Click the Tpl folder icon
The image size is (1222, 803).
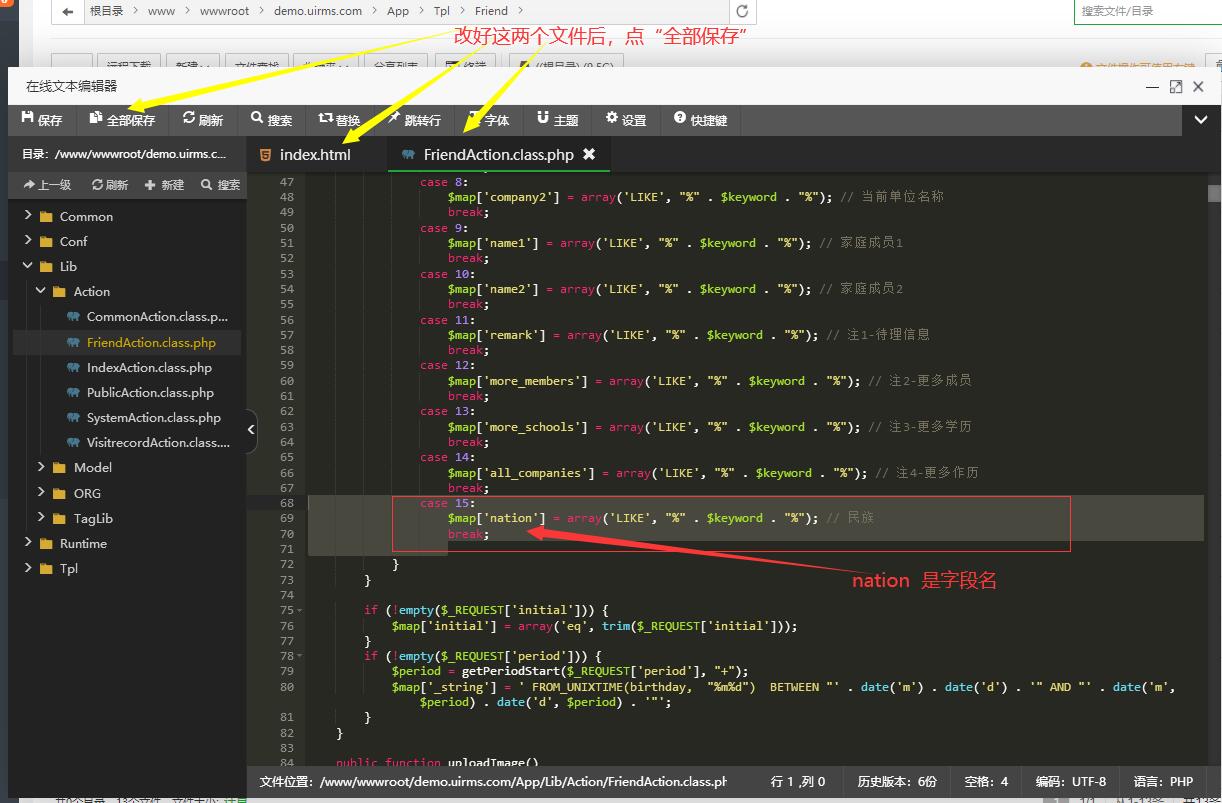(x=46, y=568)
